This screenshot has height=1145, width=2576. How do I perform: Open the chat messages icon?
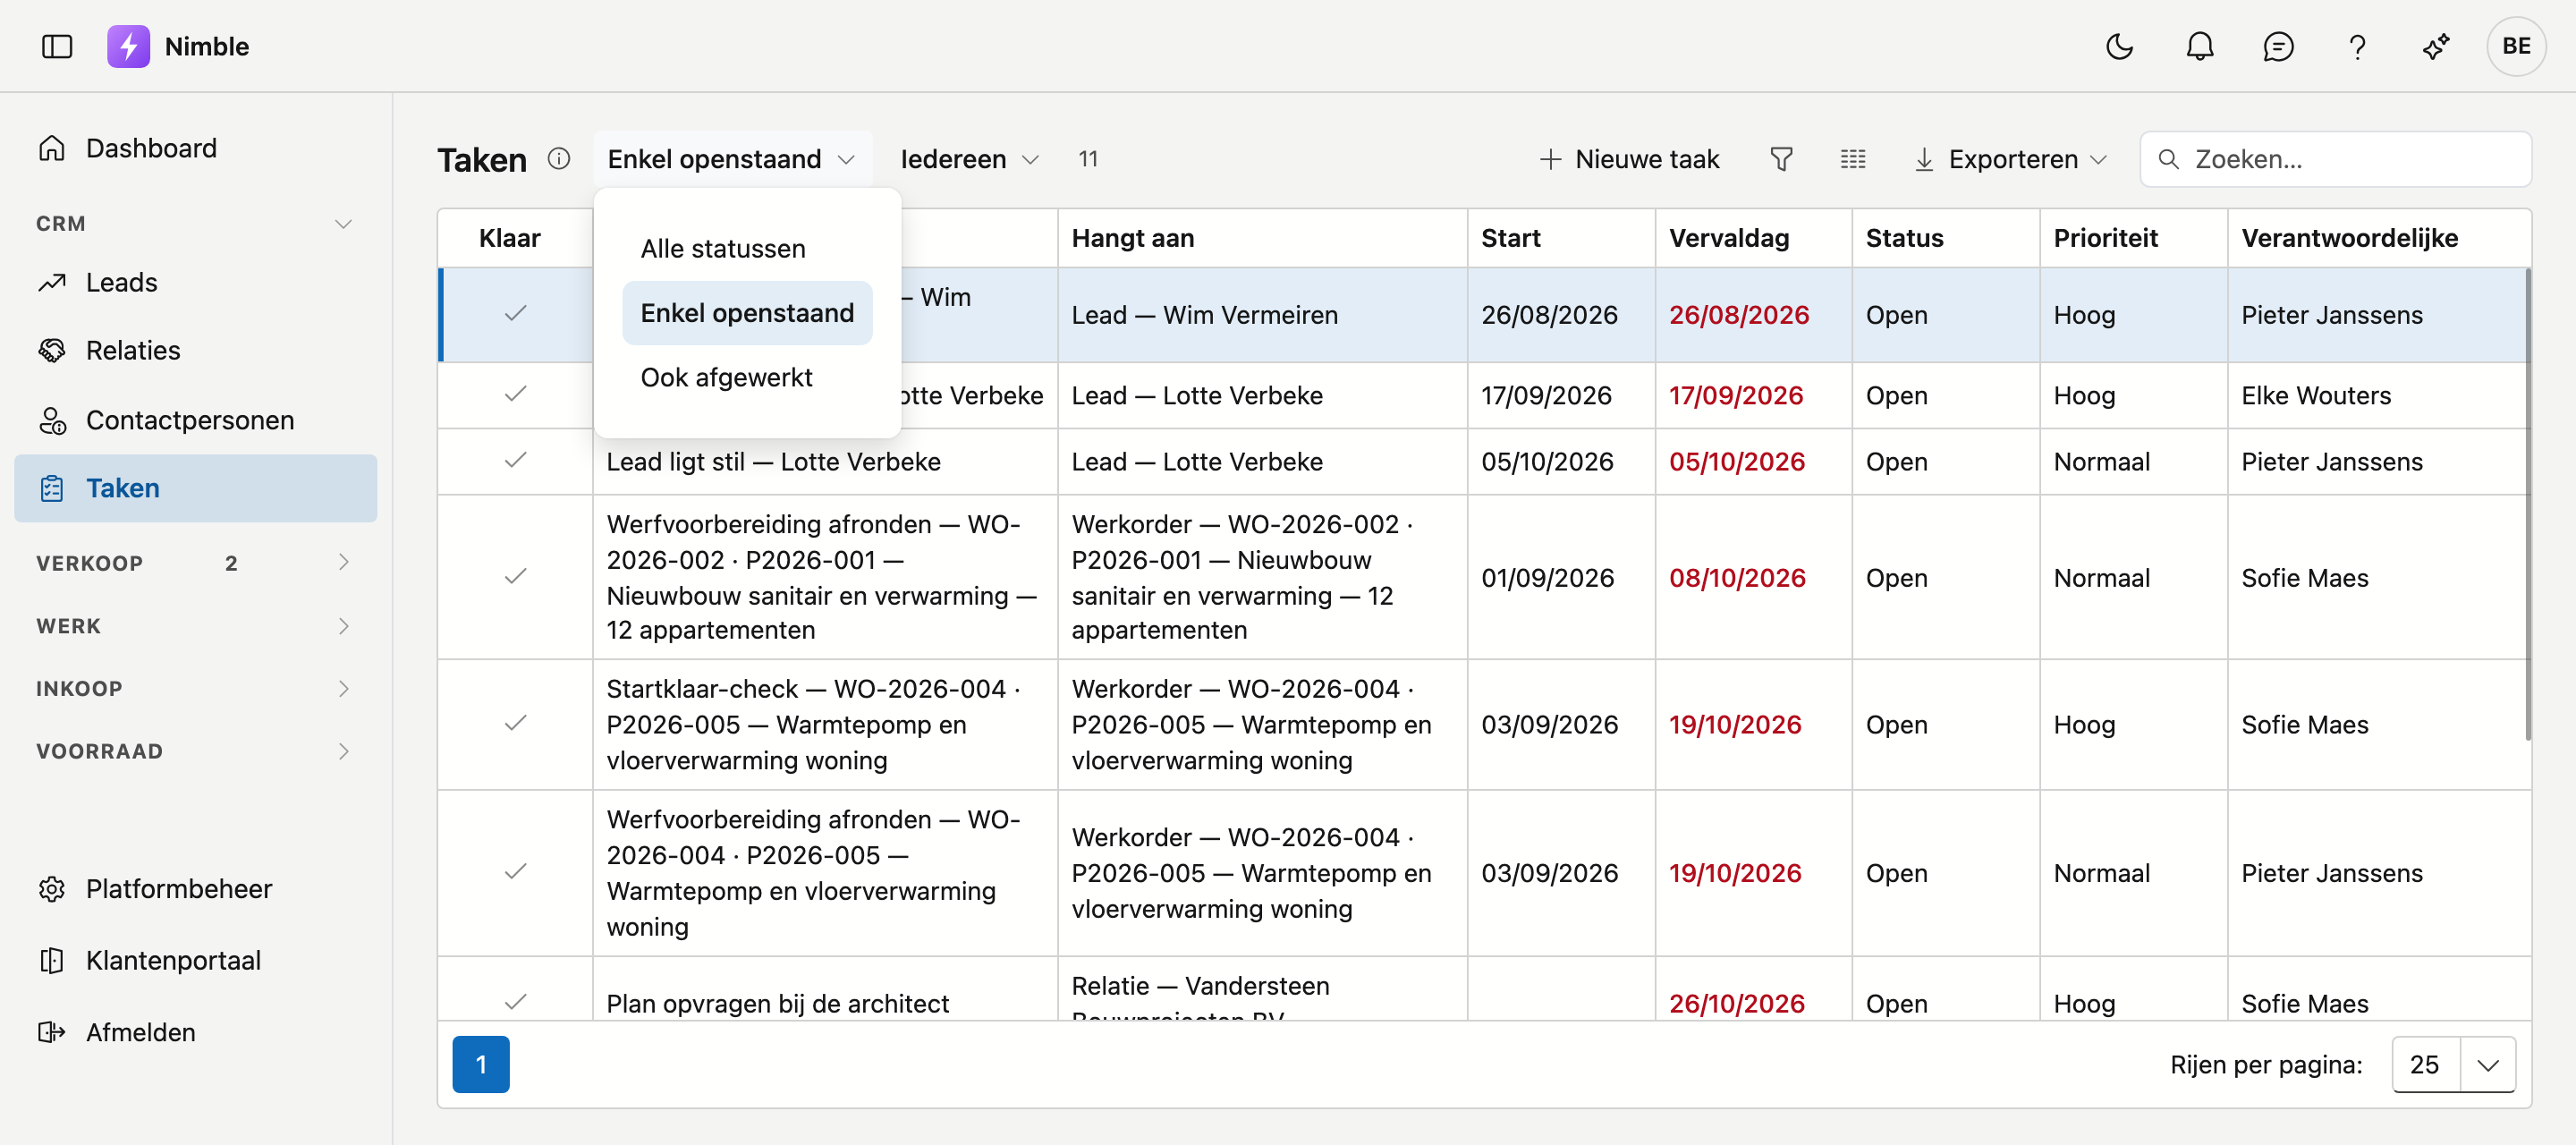(x=2278, y=47)
